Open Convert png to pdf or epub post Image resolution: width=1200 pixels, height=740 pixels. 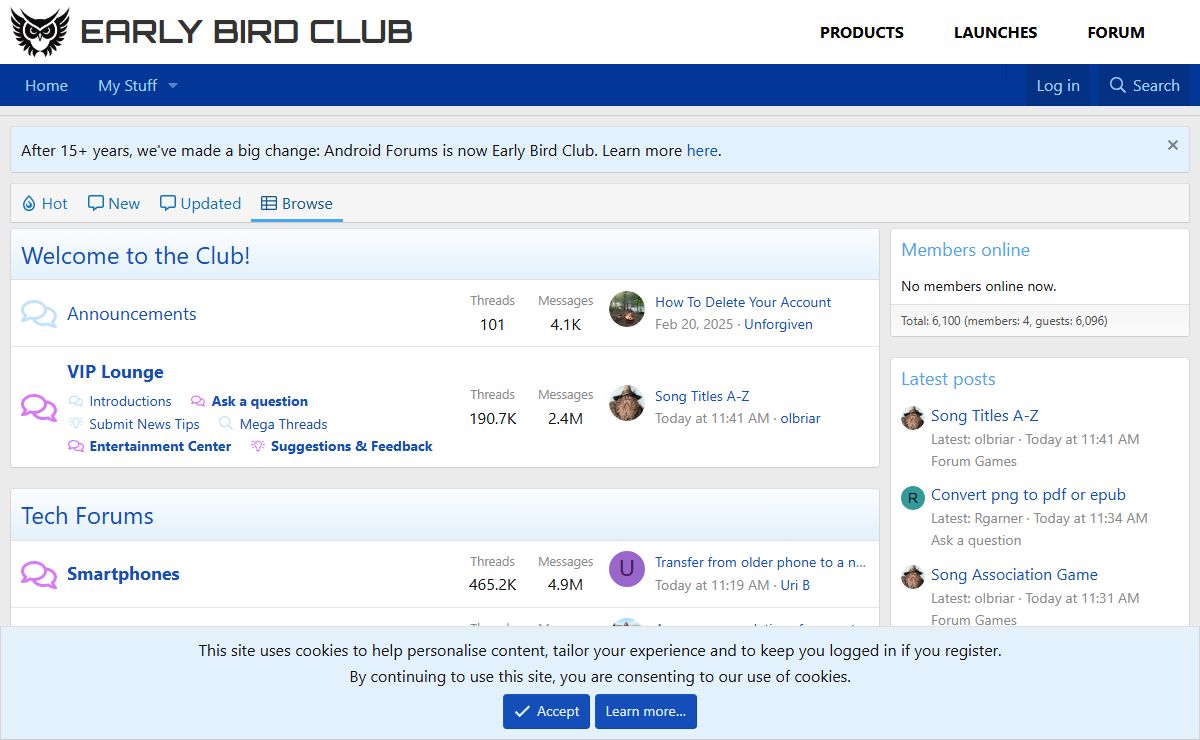pyautogui.click(x=1028, y=494)
